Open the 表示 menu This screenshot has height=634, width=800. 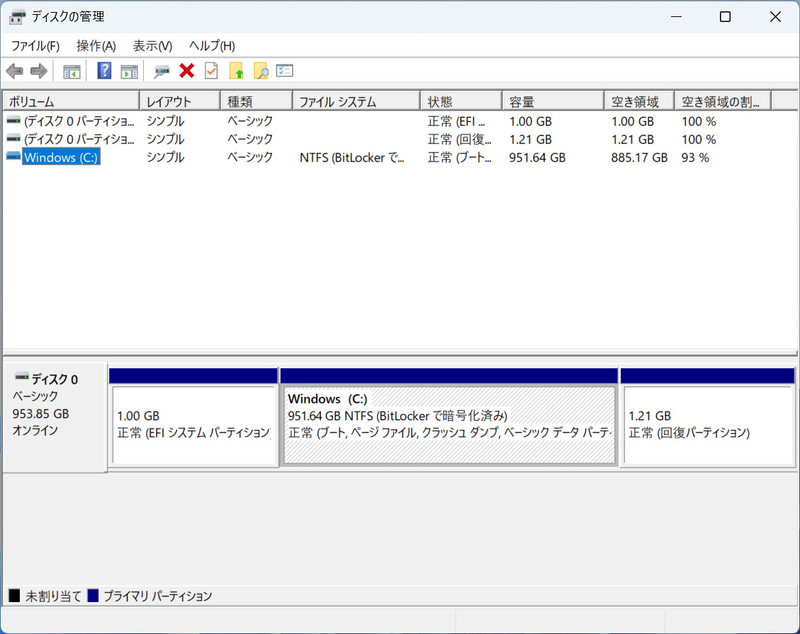(150, 45)
